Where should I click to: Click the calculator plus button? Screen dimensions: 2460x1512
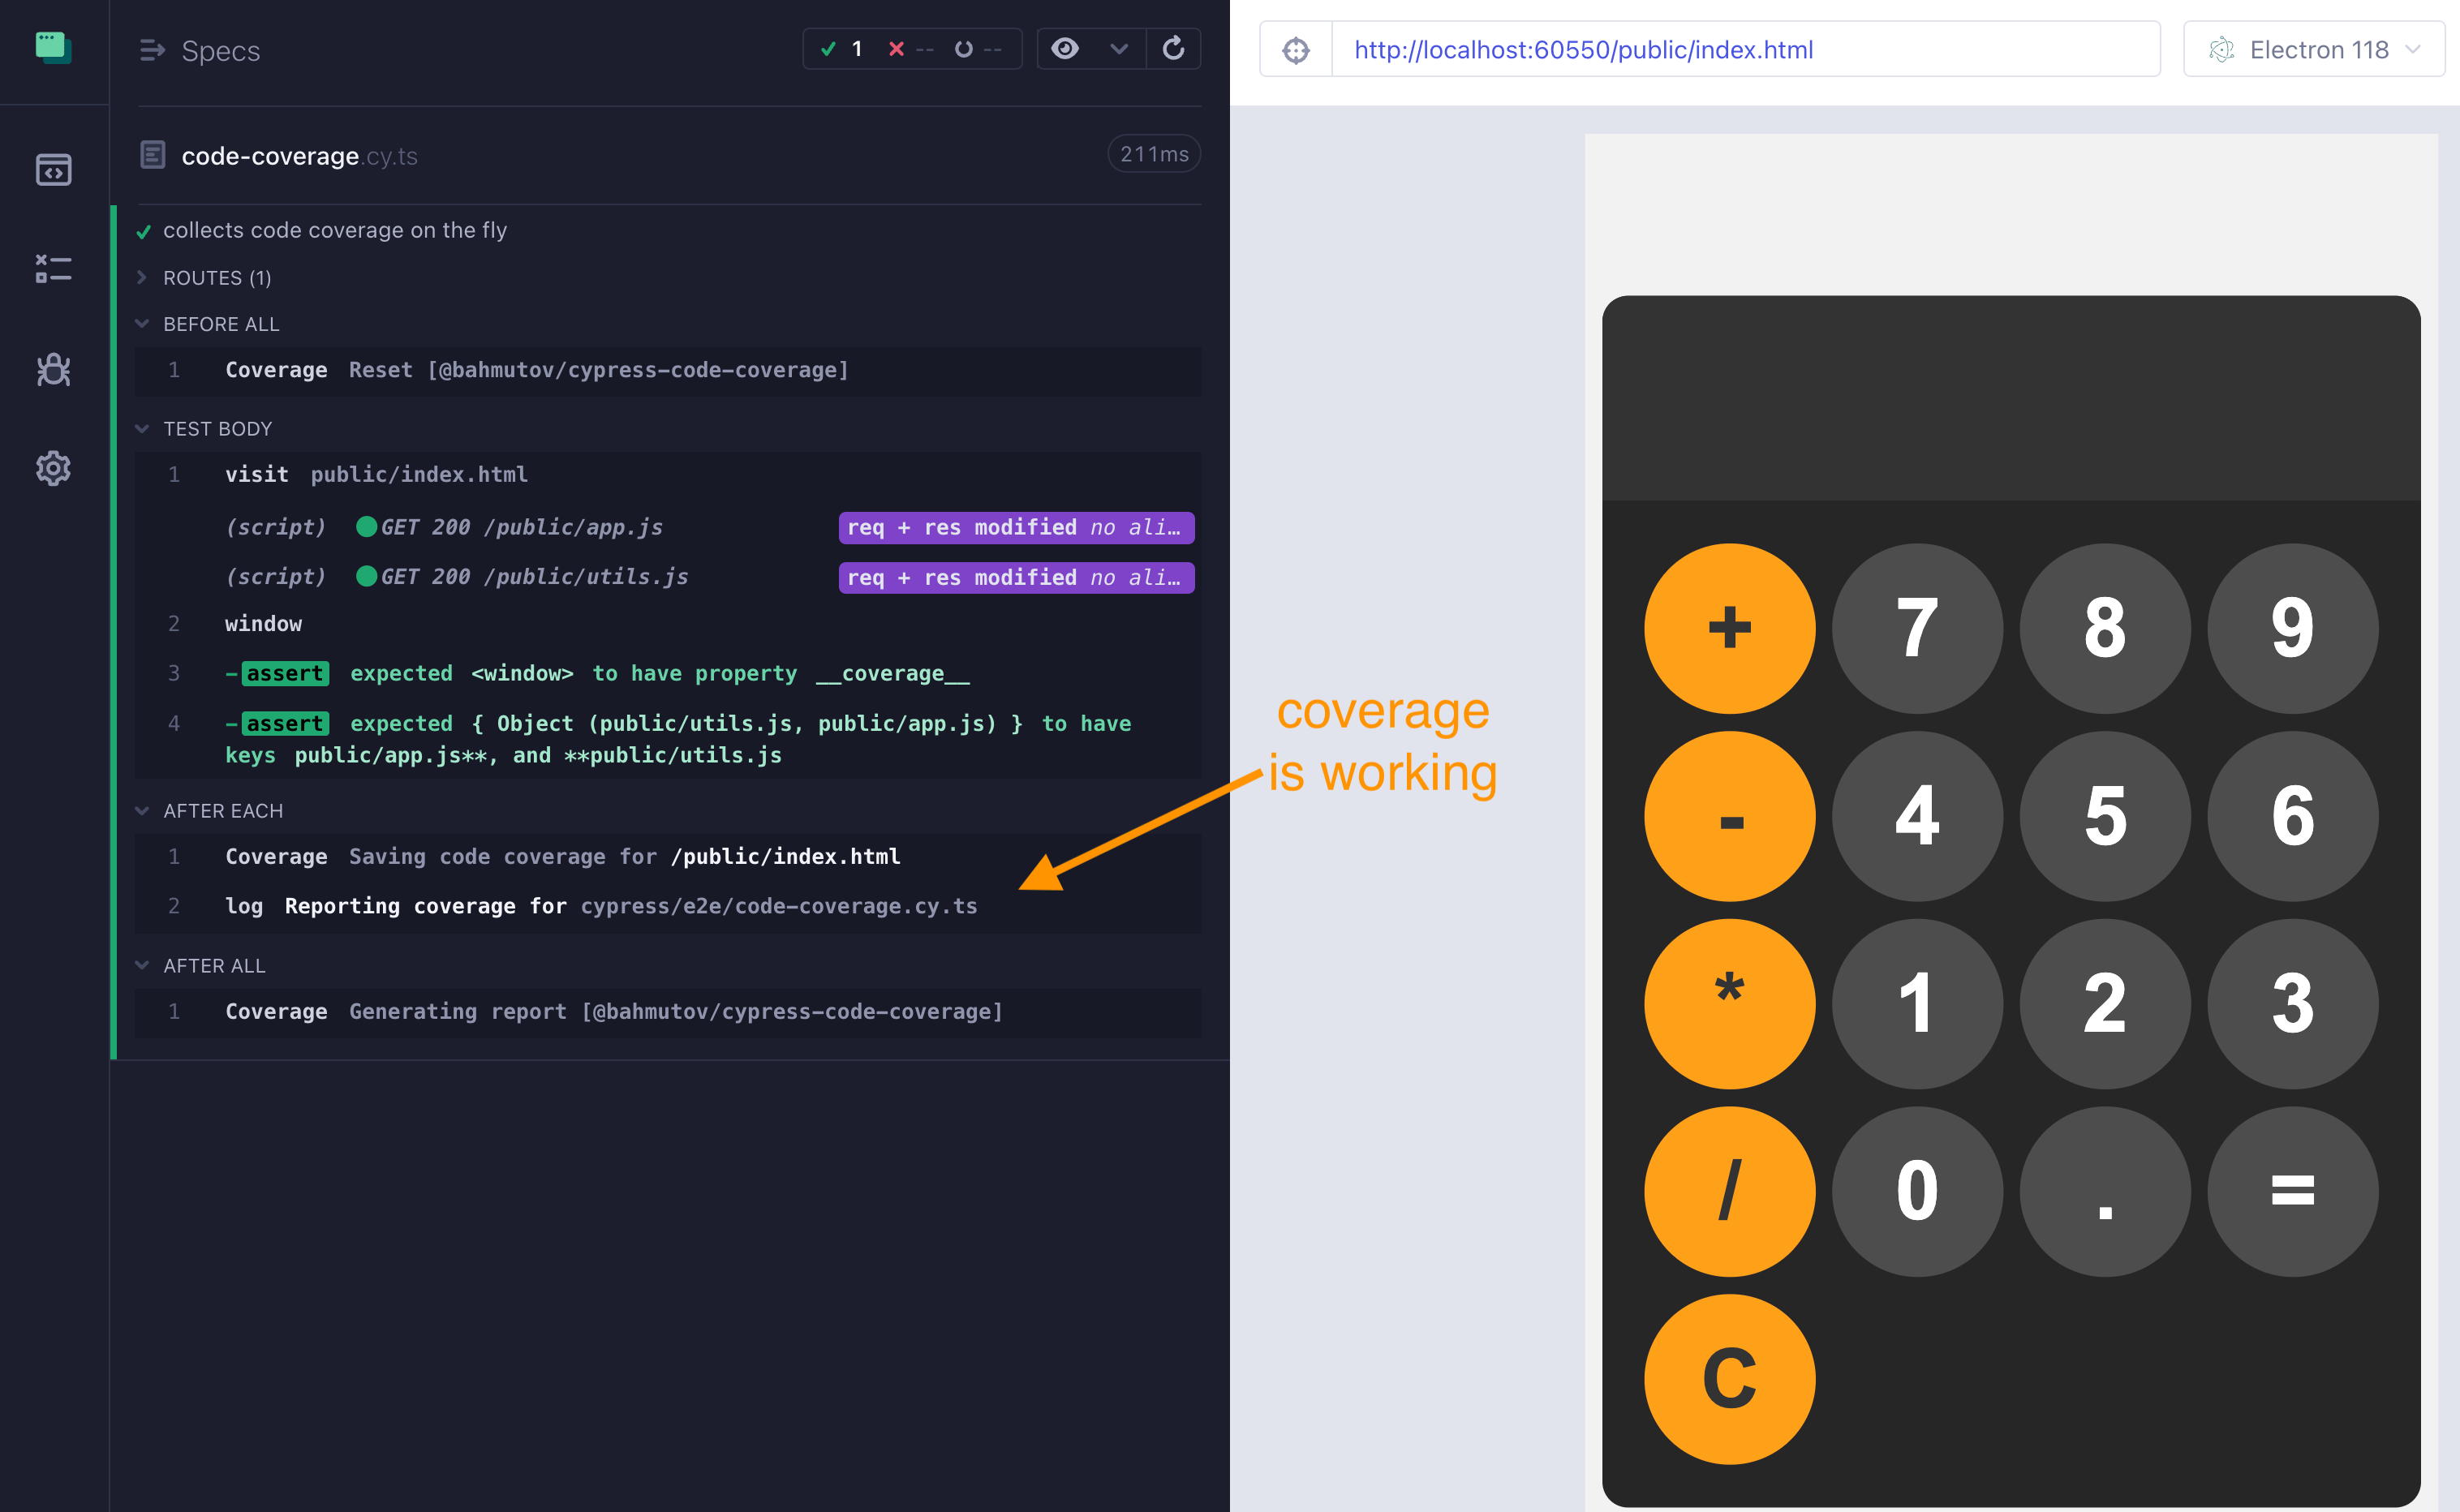tap(1729, 628)
